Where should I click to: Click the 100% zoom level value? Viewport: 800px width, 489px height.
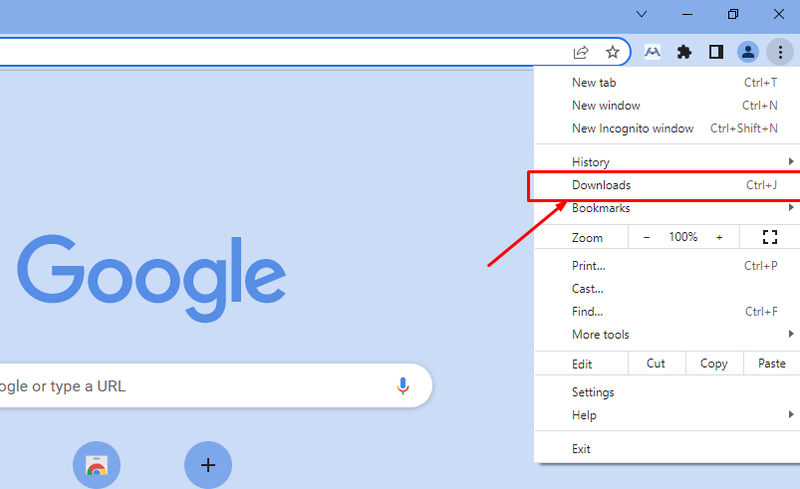click(683, 237)
